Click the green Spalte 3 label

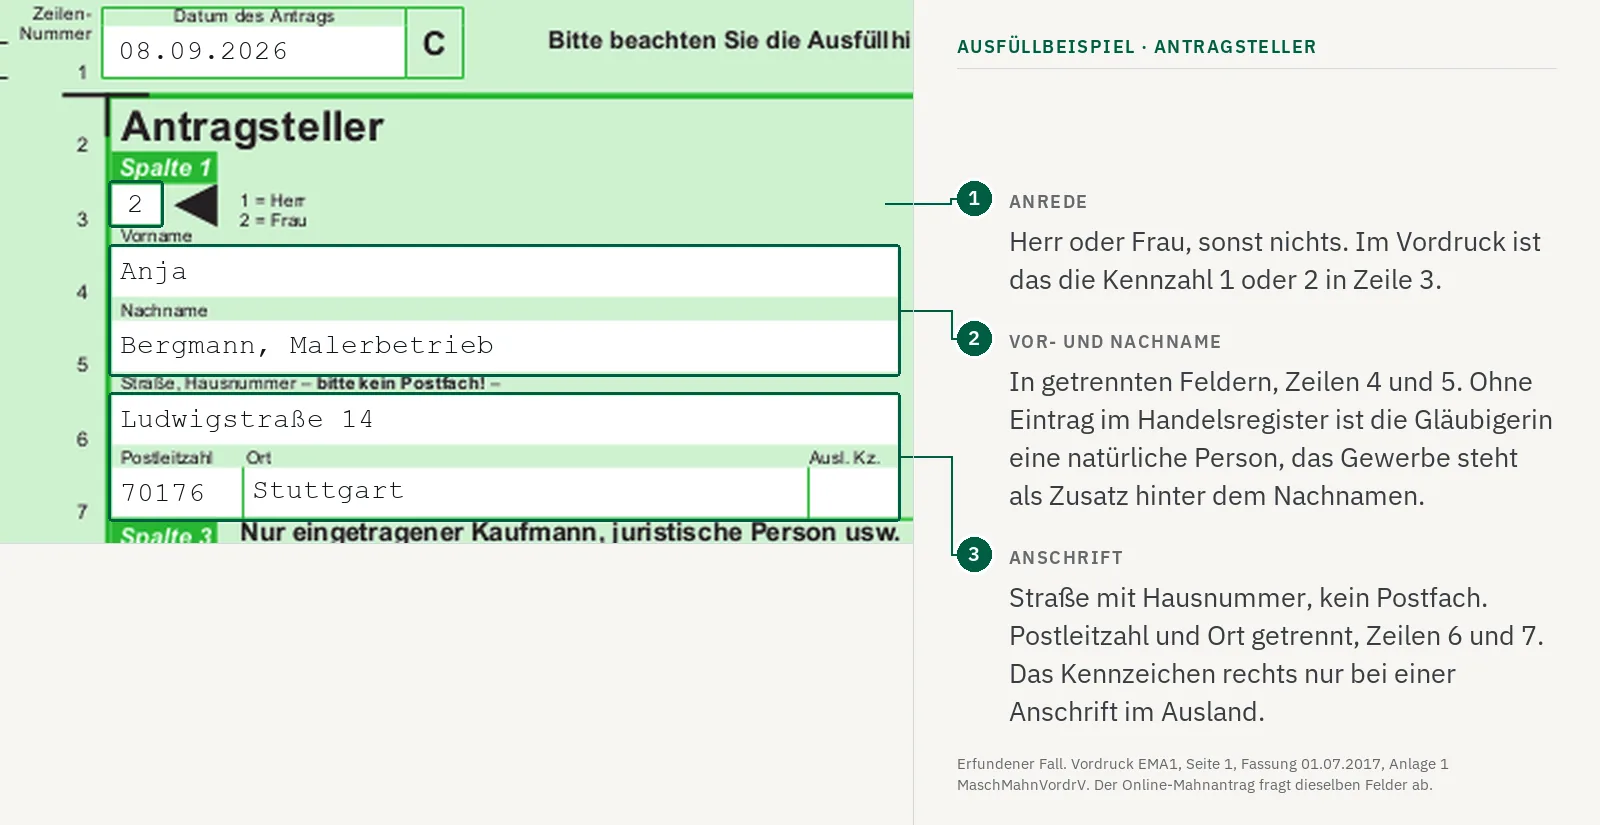[x=164, y=535]
